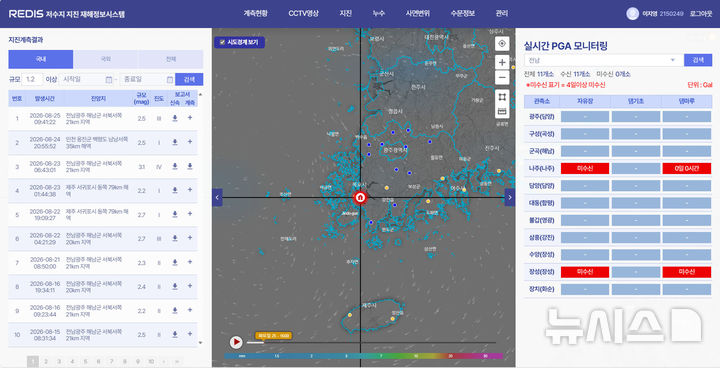
Task: Click the earthquake list scroll-down arrow
Action: point(200,343)
